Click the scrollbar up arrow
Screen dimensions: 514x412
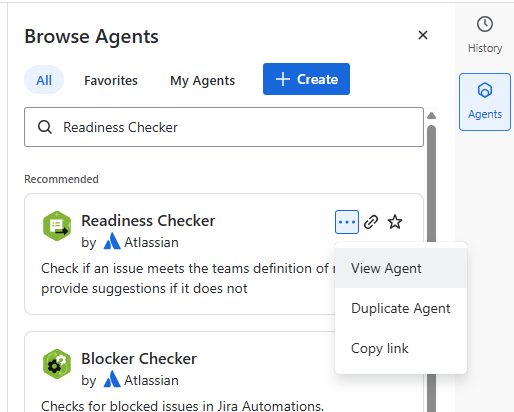click(x=432, y=116)
